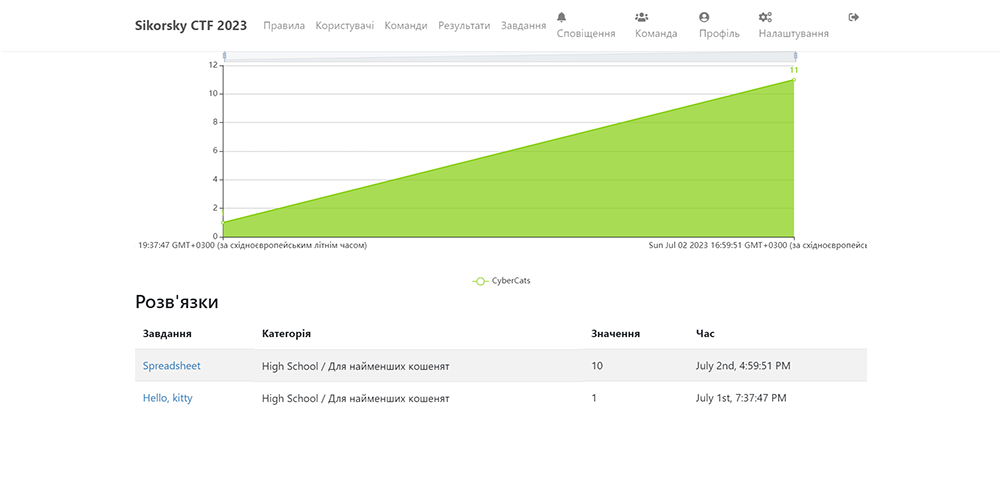Open the Правила page
This screenshot has height=488, width=1000.
284,26
